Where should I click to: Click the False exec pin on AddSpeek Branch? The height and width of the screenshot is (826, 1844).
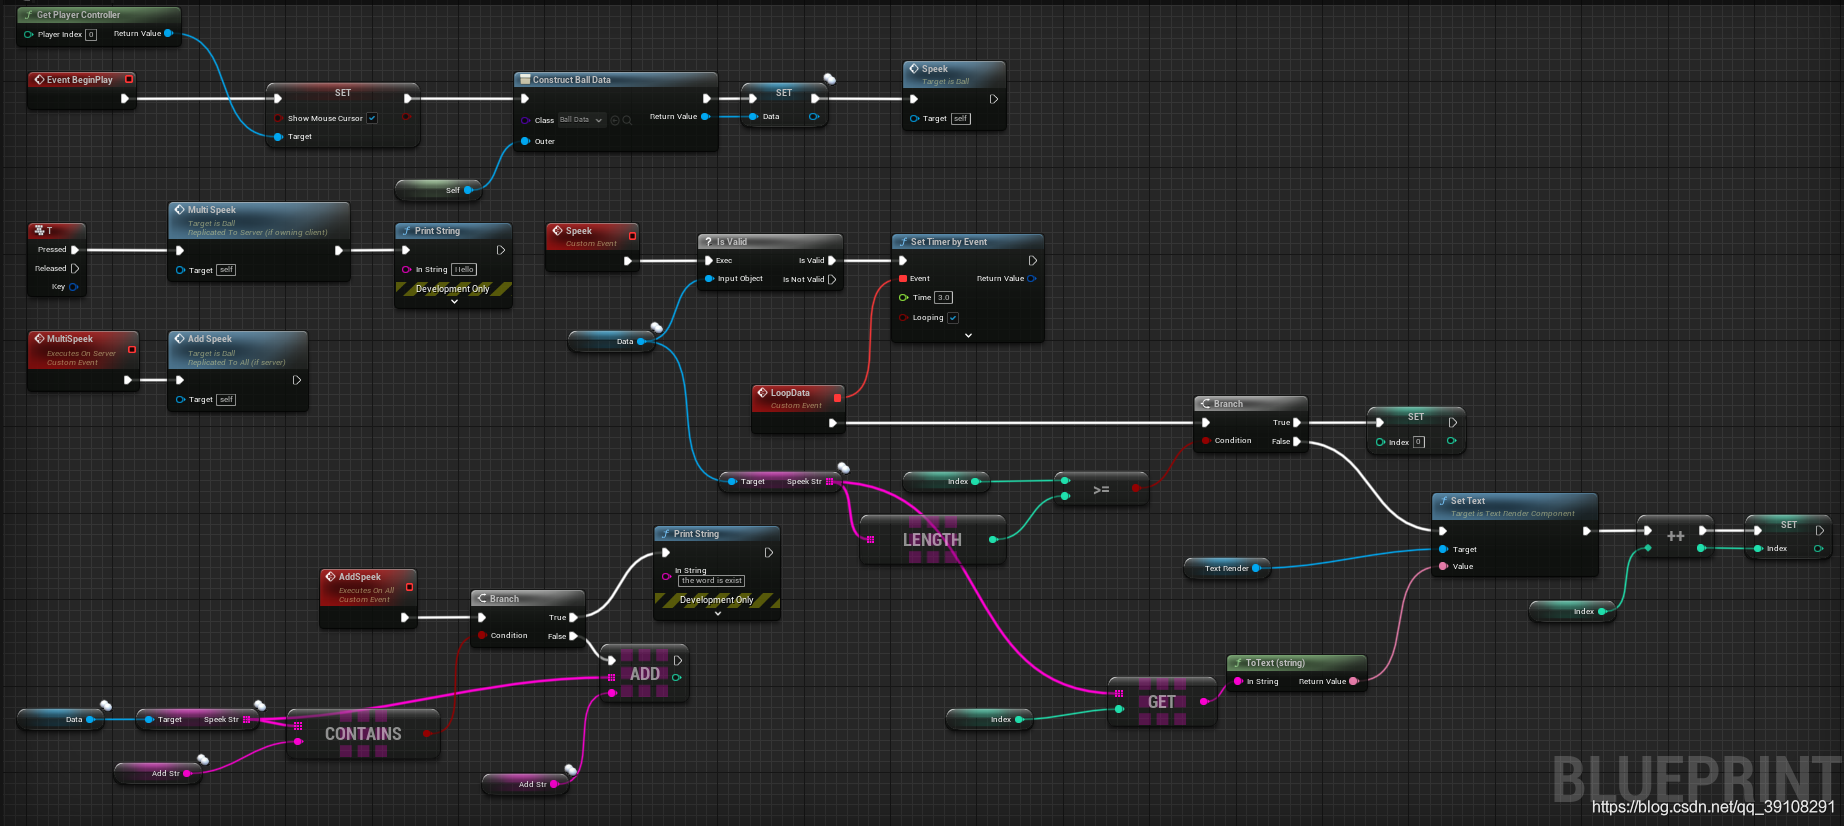click(574, 636)
